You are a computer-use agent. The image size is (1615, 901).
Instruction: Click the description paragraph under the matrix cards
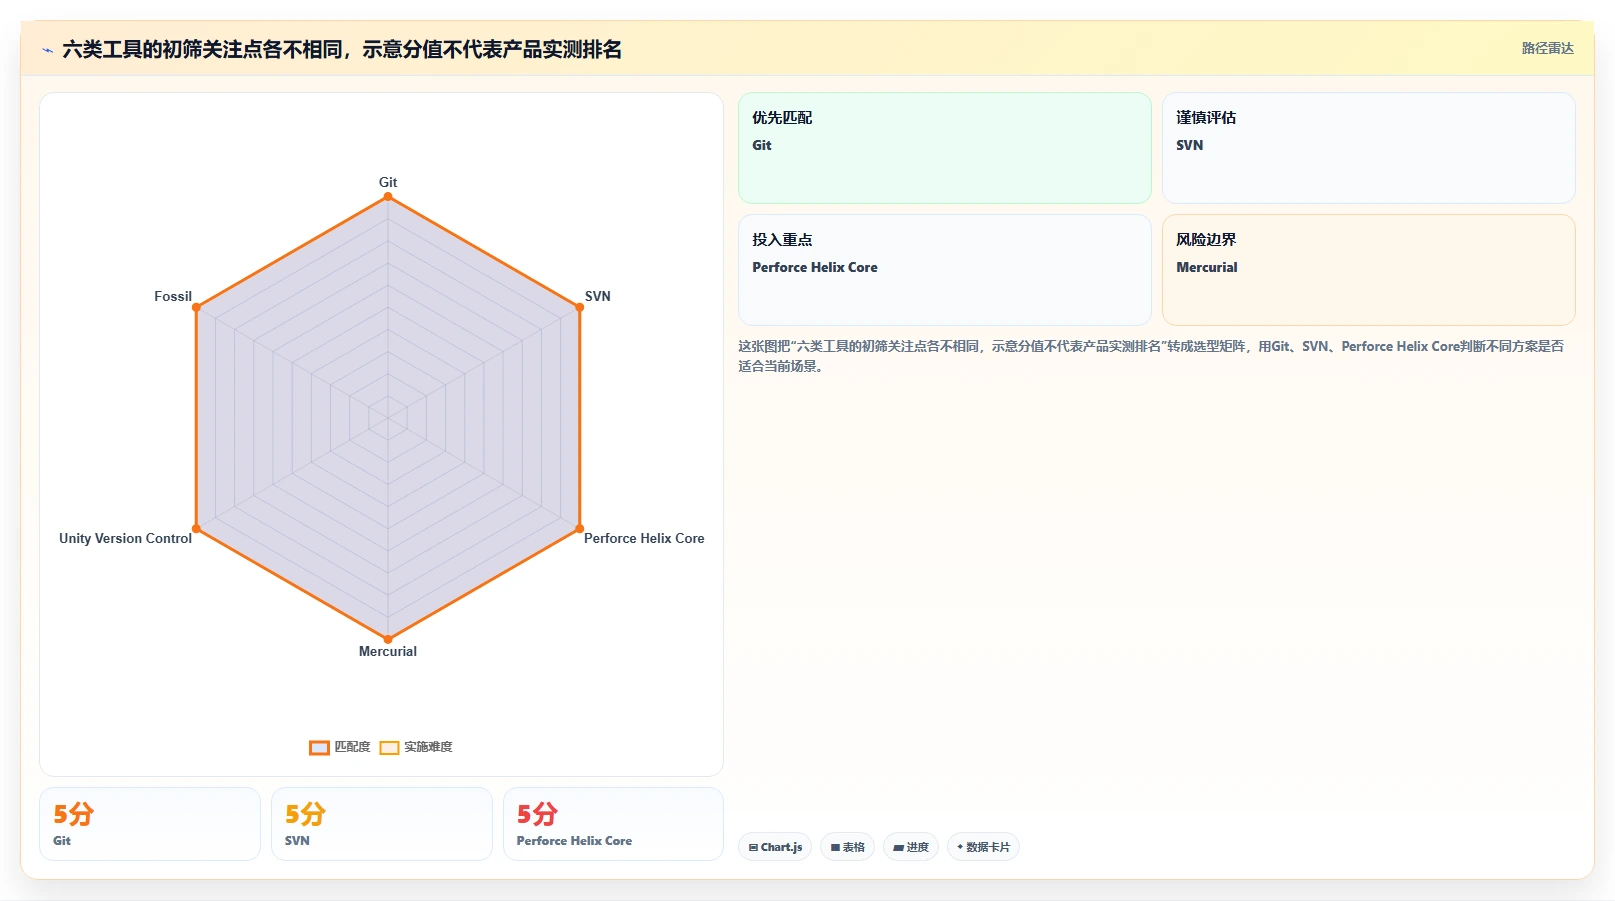(1152, 356)
